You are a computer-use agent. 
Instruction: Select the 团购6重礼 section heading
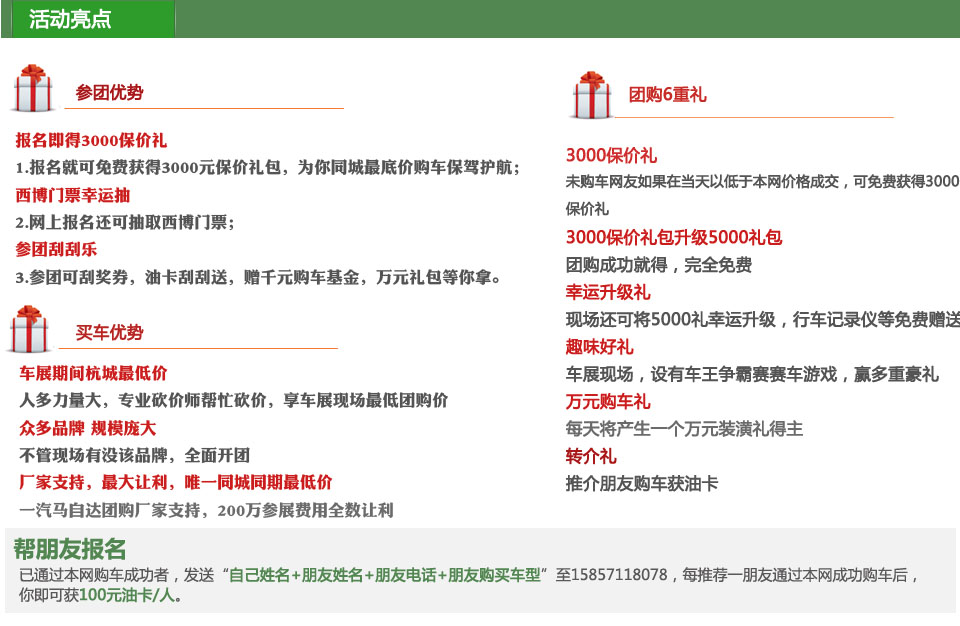tap(667, 94)
